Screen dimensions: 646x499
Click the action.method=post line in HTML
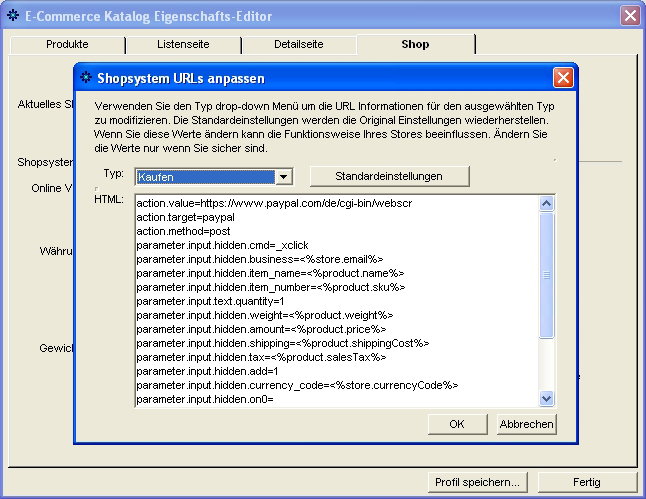tap(183, 231)
